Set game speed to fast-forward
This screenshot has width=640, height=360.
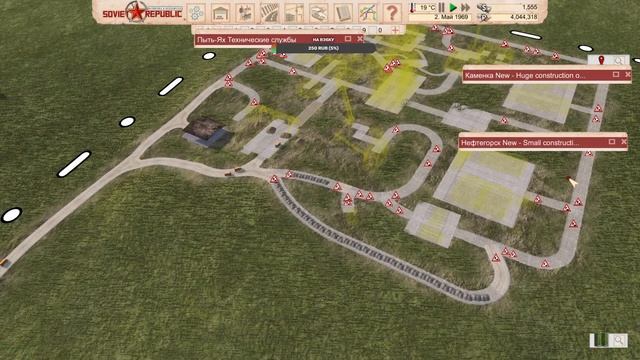pyautogui.click(x=465, y=7)
